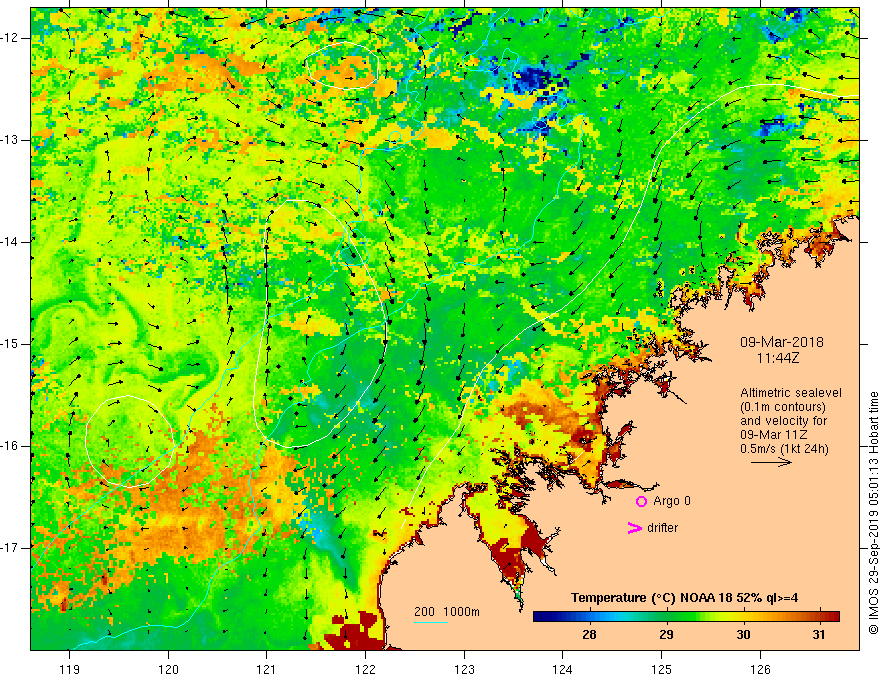Click the 09-Mar 11Z caption line
Viewport: 880px width, 680px height.
coord(776,435)
